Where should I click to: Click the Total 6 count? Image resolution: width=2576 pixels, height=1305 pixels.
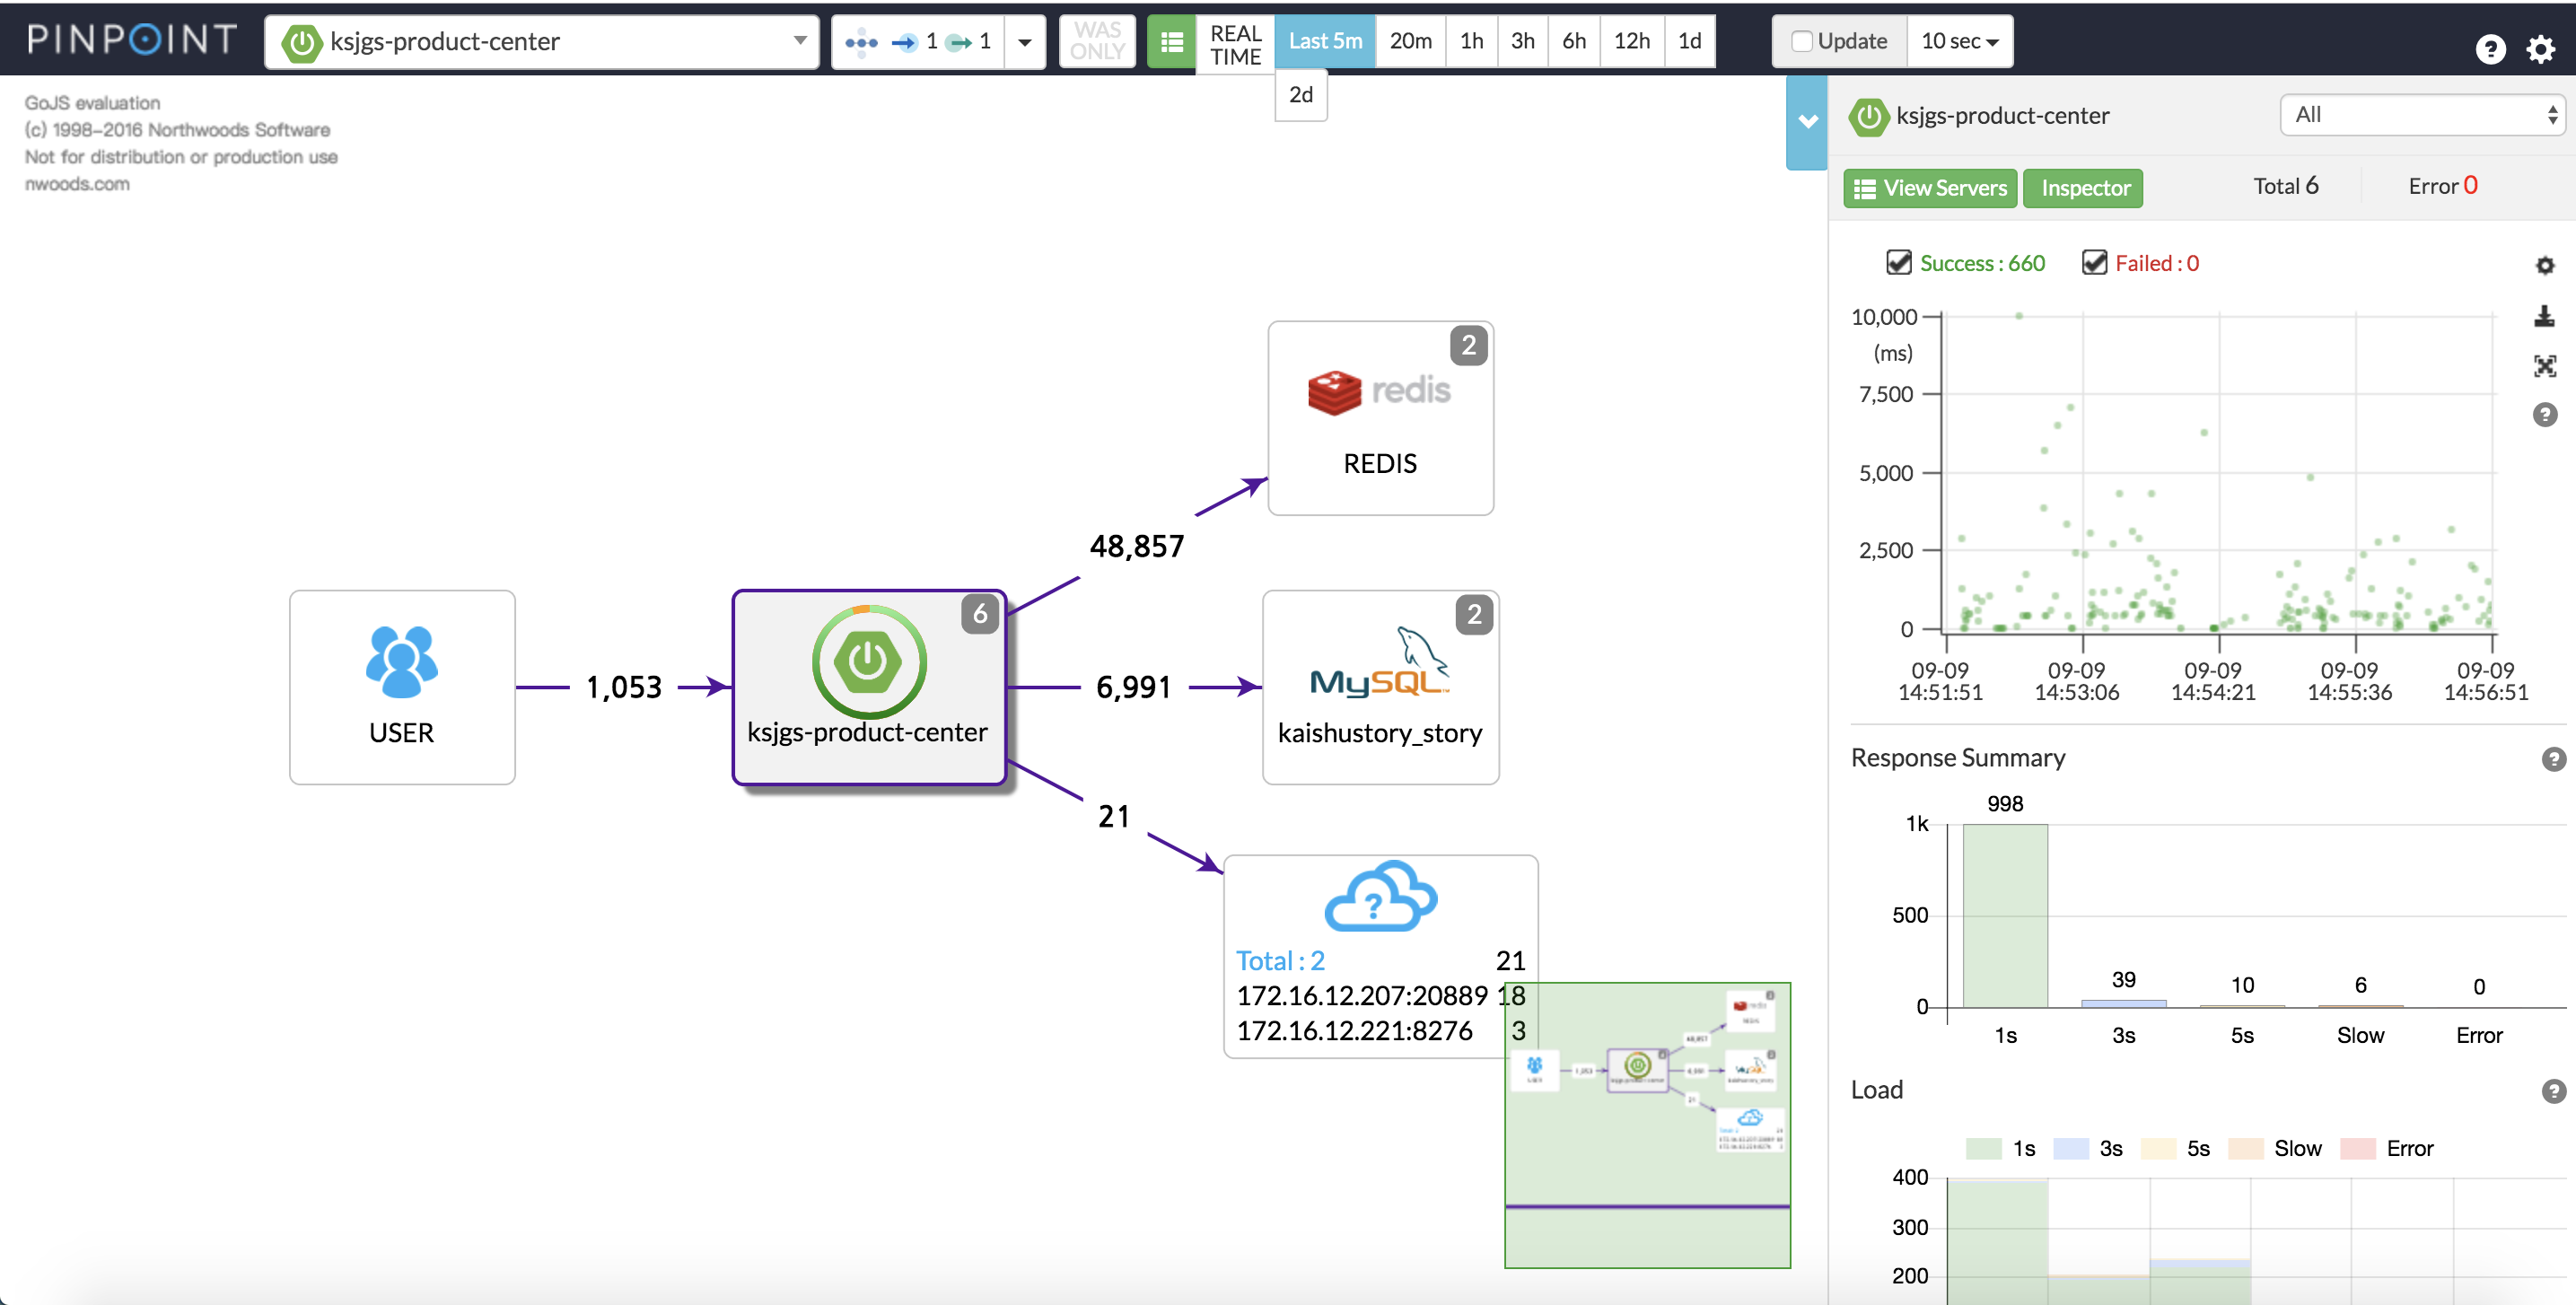(x=2285, y=186)
